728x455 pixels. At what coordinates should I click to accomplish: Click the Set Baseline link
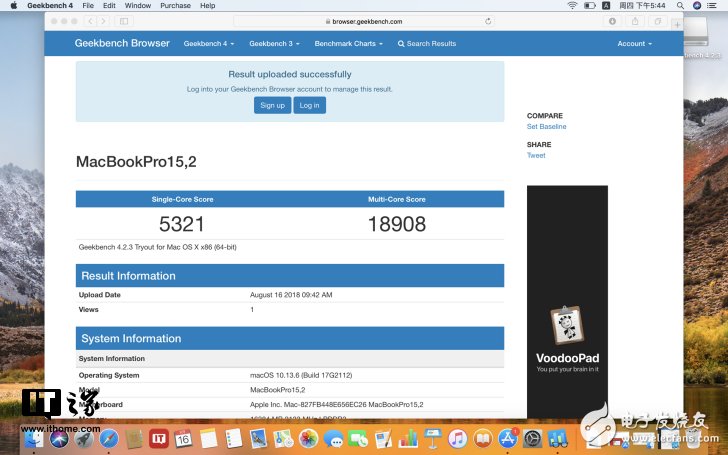(546, 127)
